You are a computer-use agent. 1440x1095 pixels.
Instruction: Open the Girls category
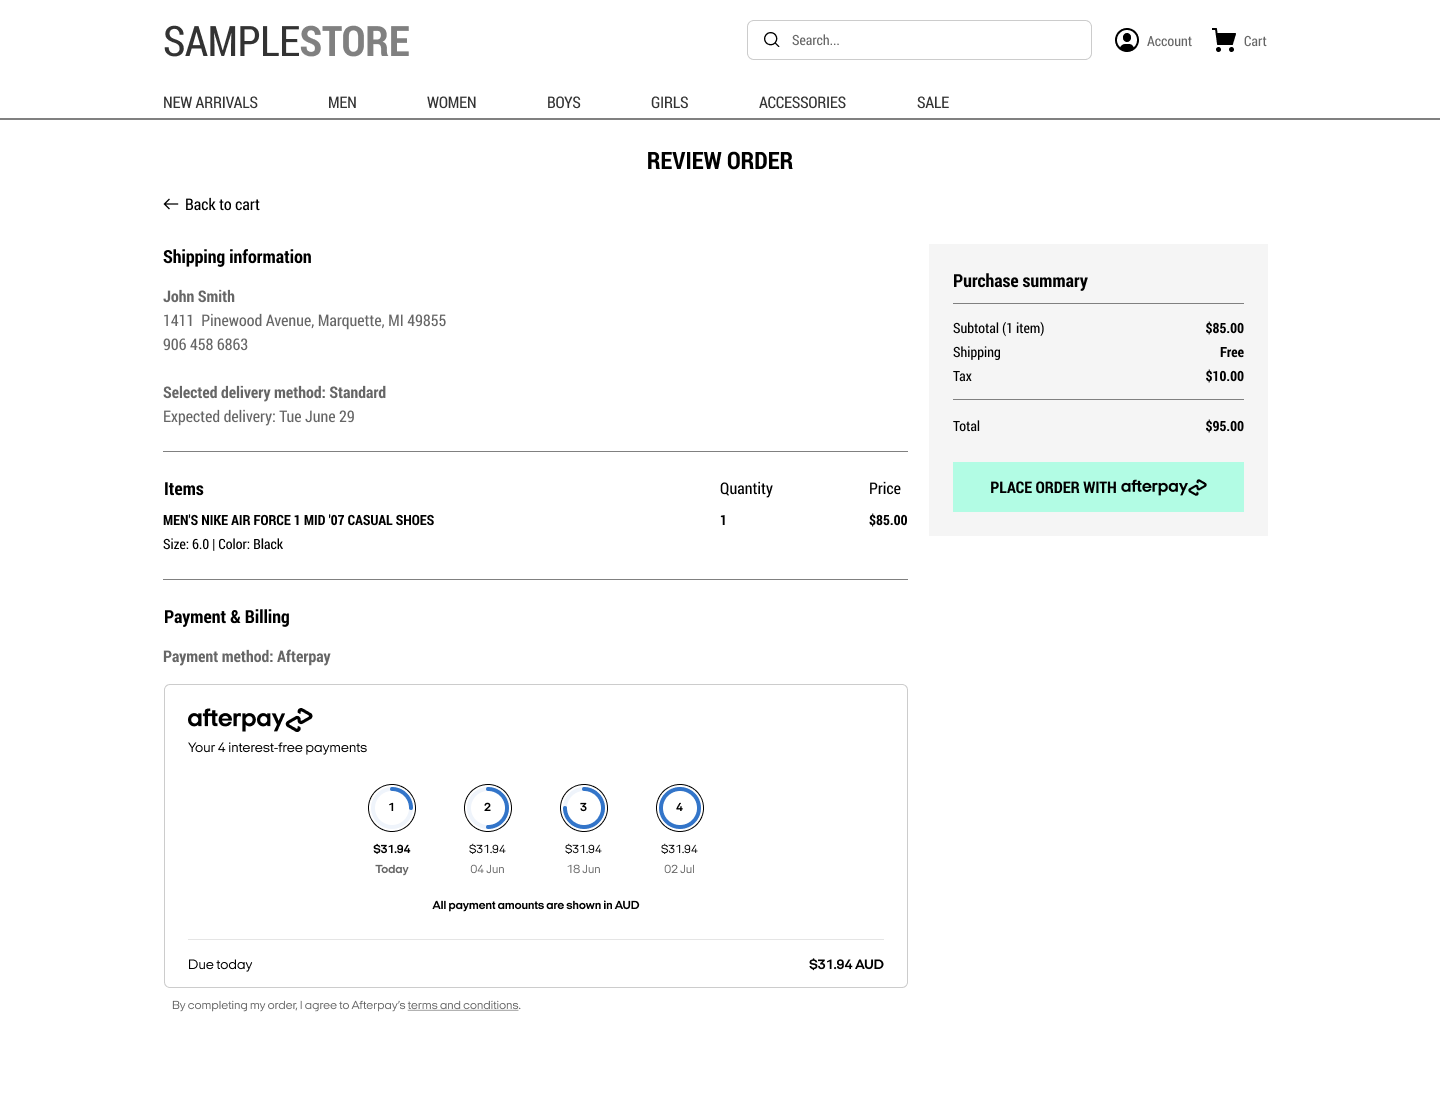(x=669, y=103)
